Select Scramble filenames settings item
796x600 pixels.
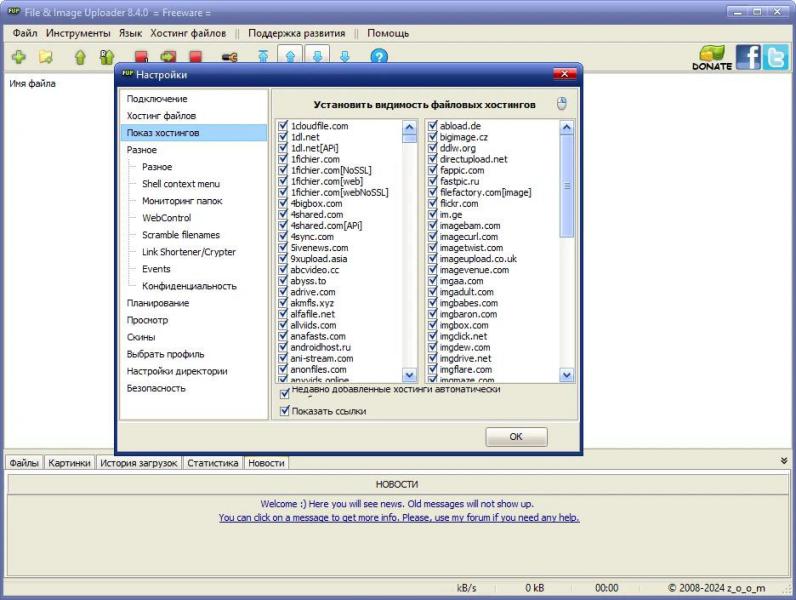(x=181, y=235)
